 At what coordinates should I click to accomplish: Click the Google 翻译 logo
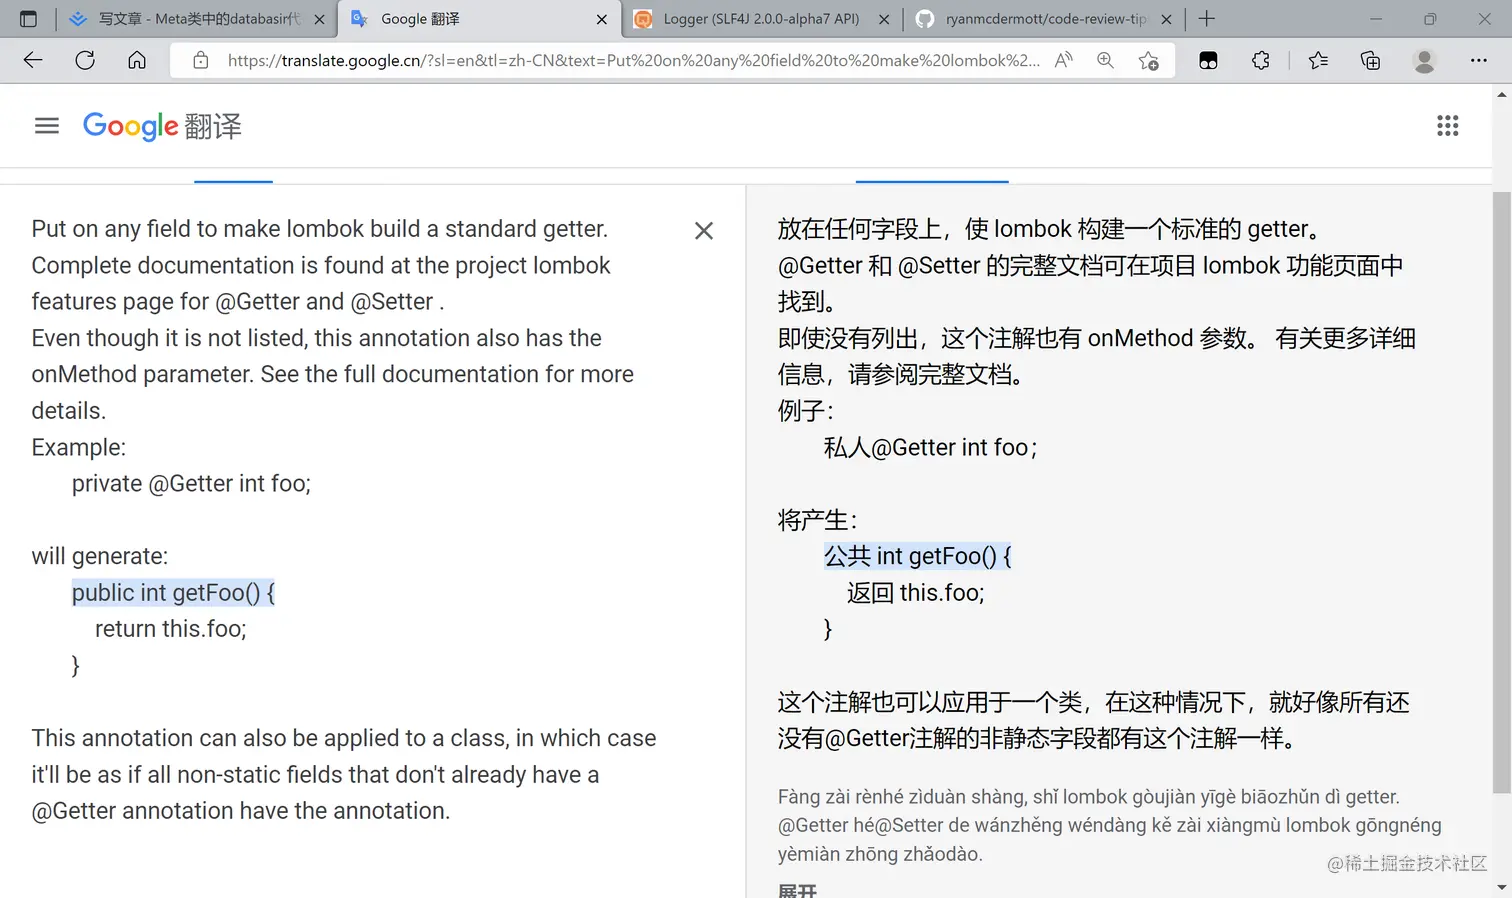coord(162,126)
